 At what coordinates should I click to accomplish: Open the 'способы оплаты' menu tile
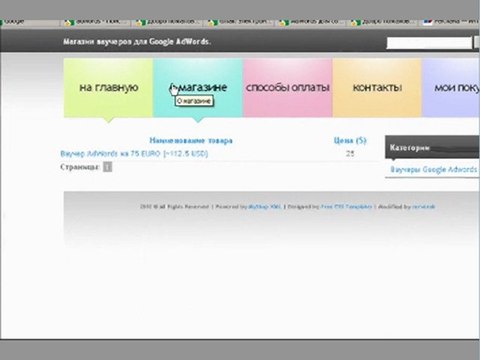288,88
